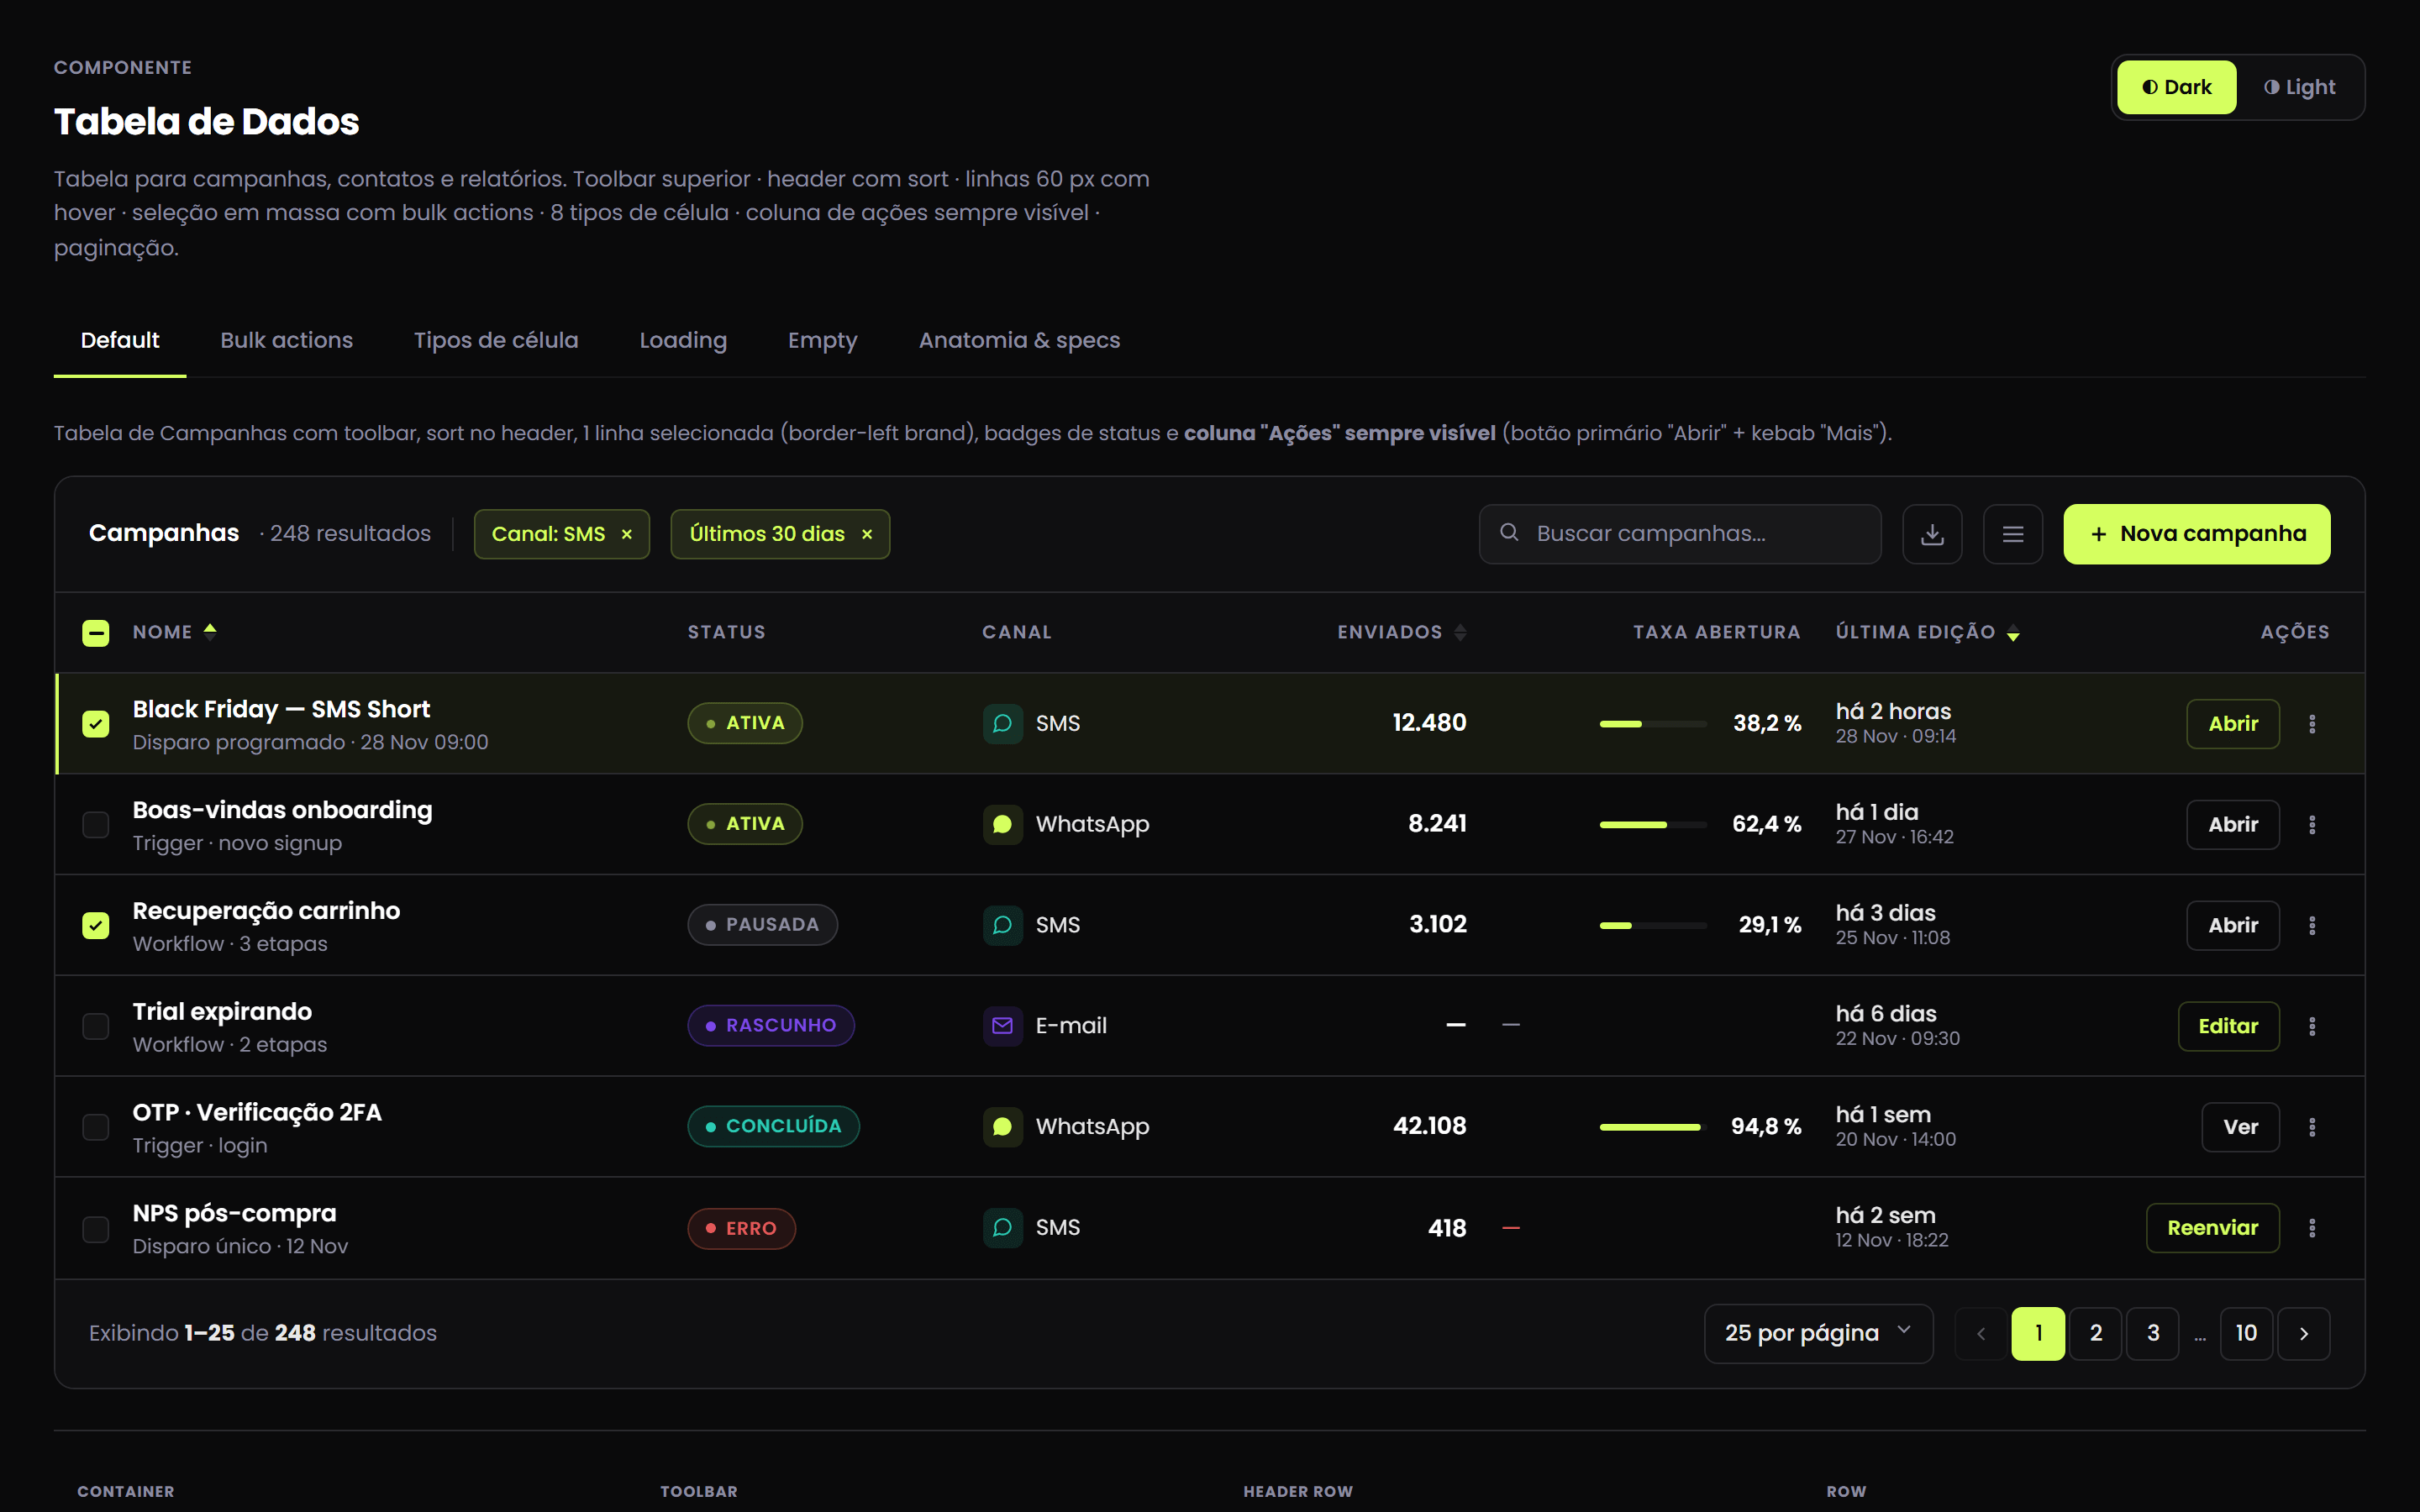Toggle the select-all header checkbox
This screenshot has width=2420, height=1512.
(96, 633)
